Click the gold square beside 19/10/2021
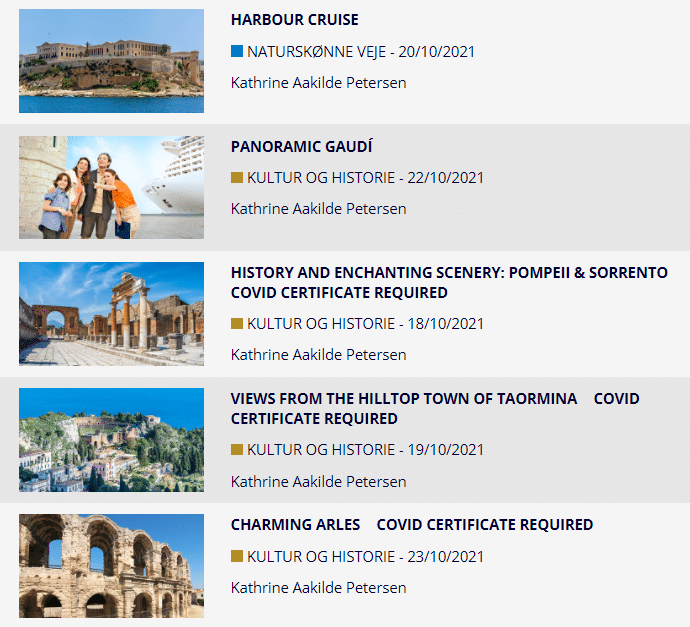The width and height of the screenshot is (690, 627). [237, 449]
